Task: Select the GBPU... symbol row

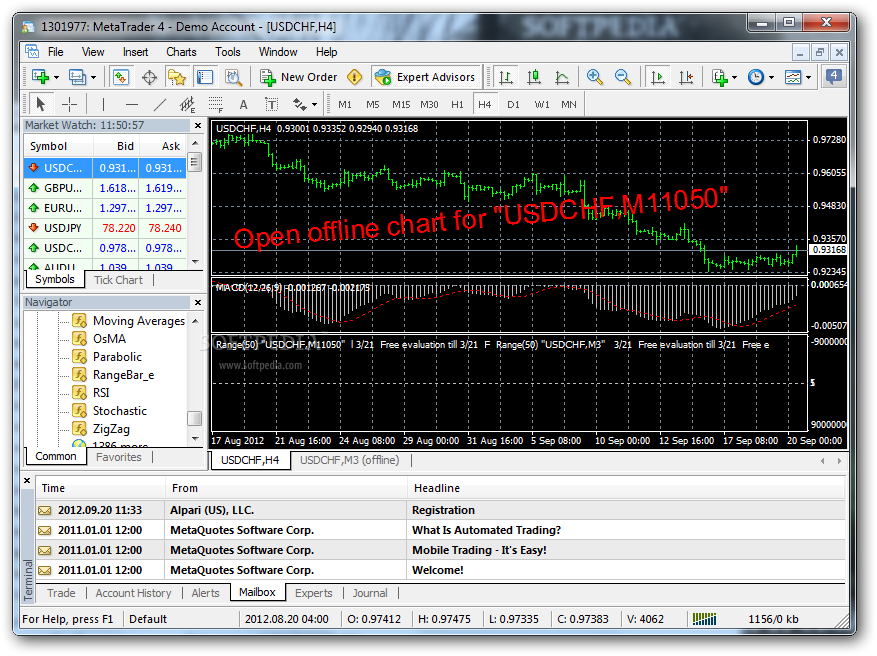Action: click(x=105, y=188)
